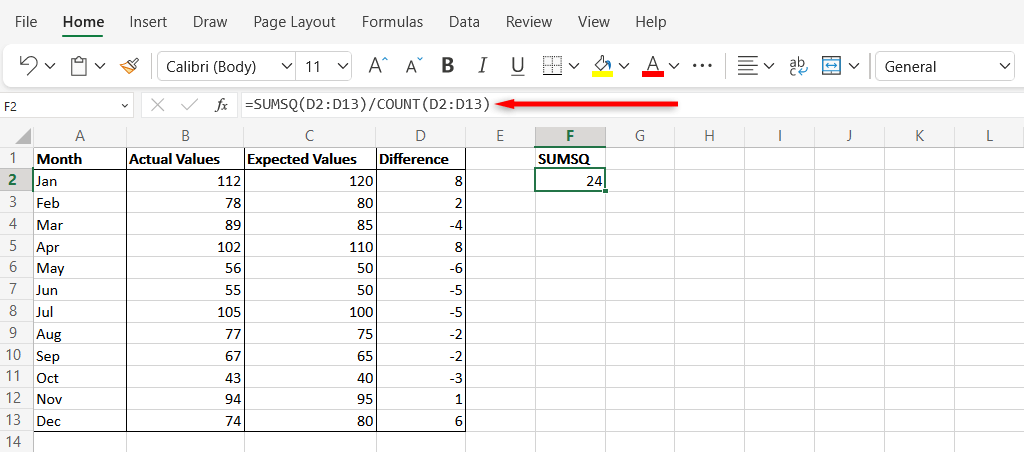Select the Format Painter brush
Image resolution: width=1024 pixels, height=452 pixels.
point(129,66)
